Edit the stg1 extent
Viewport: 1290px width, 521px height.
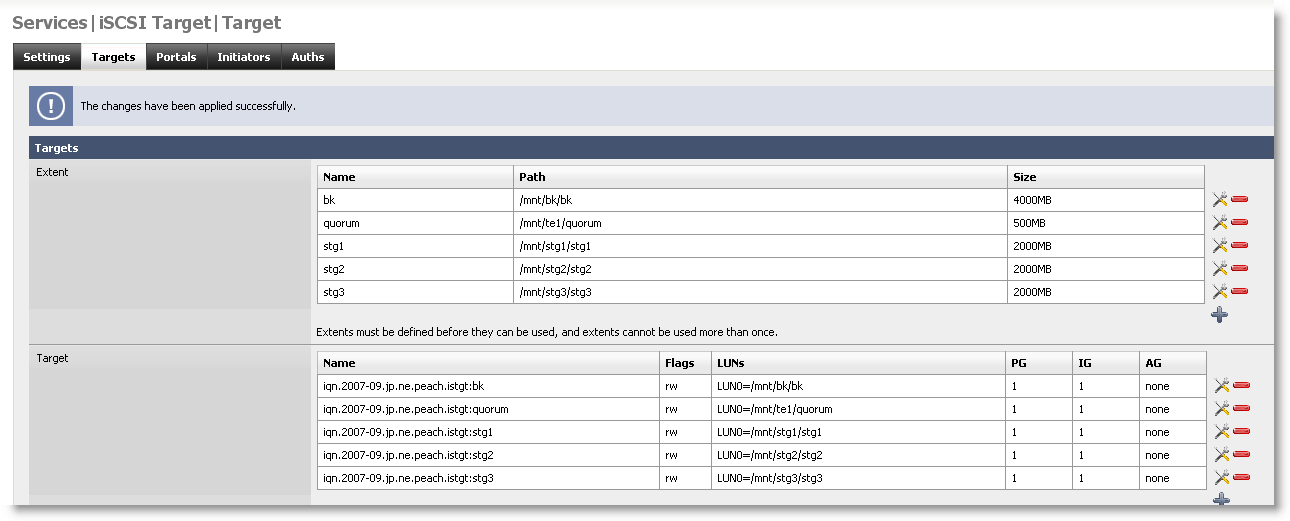coord(1220,246)
